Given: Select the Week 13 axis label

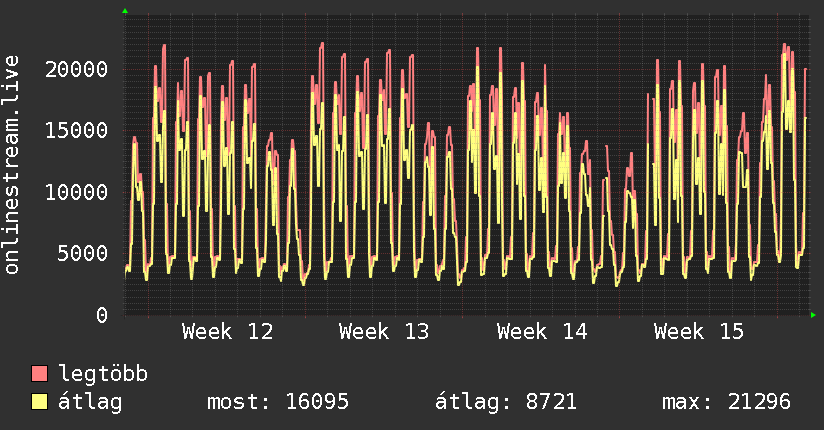Looking at the screenshot, I should pos(385,332).
